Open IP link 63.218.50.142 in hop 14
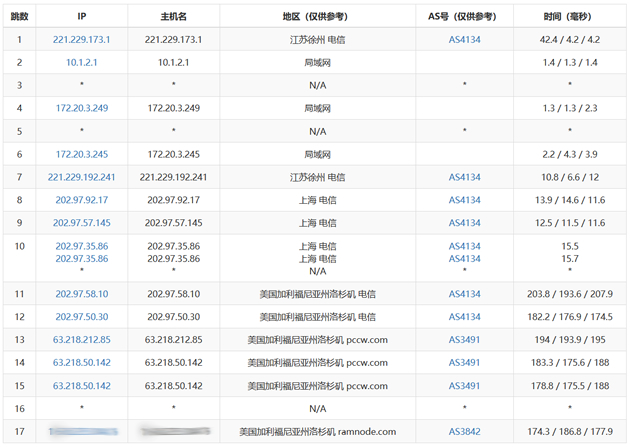 click(x=81, y=363)
